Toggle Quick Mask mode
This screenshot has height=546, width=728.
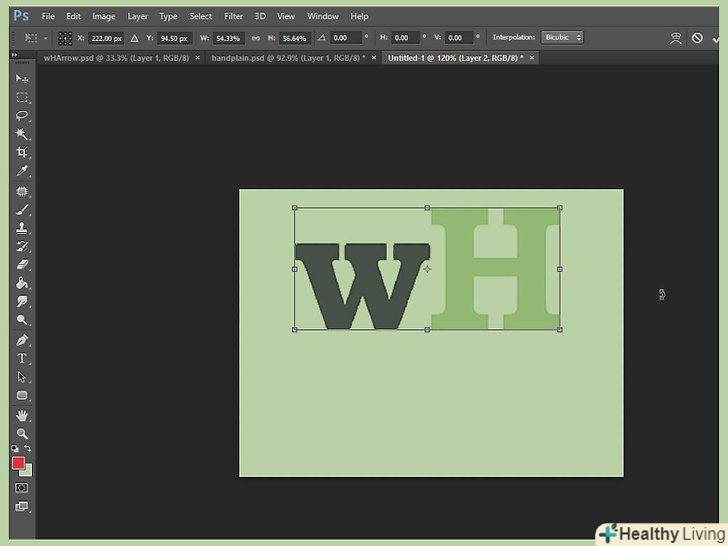click(22, 488)
